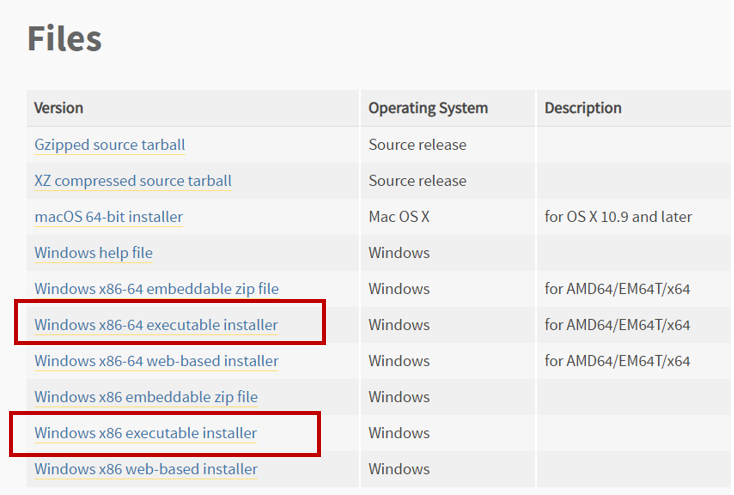Download the XZ compressed source tarball

pyautogui.click(x=133, y=181)
